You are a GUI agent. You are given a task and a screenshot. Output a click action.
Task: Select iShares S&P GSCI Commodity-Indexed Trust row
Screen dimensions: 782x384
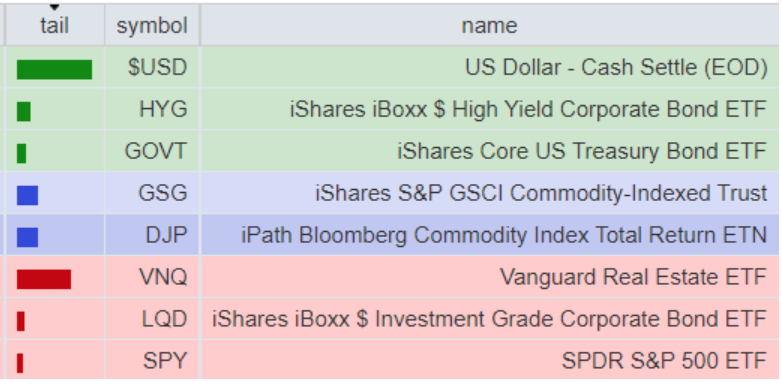point(392,193)
